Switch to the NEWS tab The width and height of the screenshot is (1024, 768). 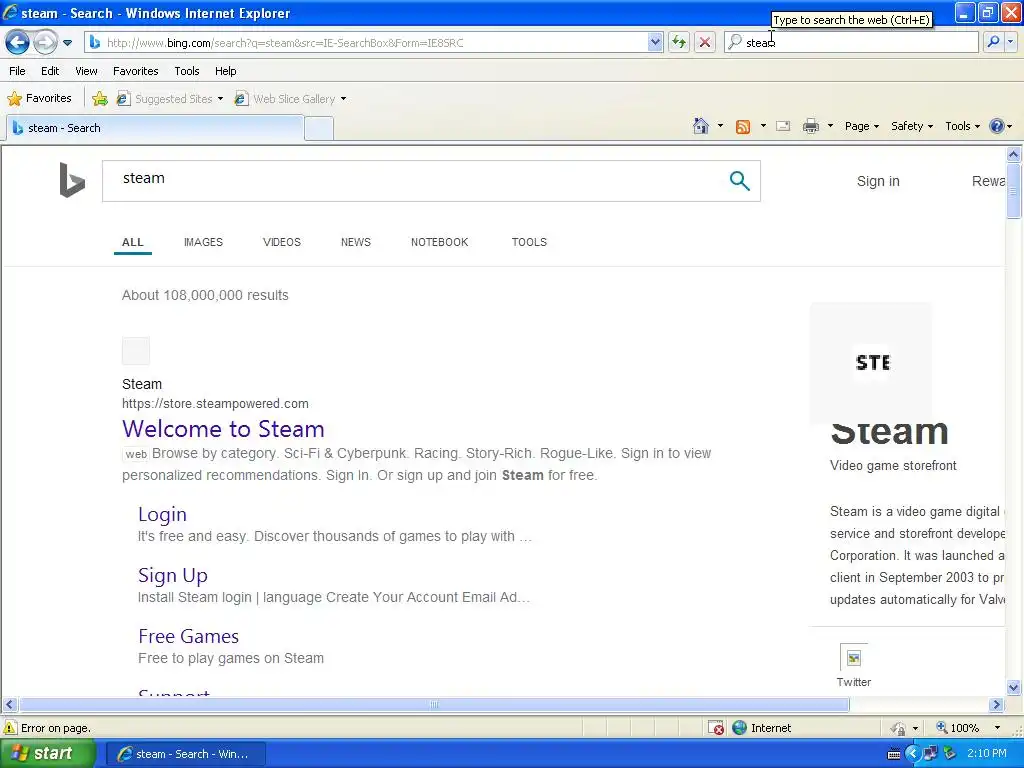(355, 242)
